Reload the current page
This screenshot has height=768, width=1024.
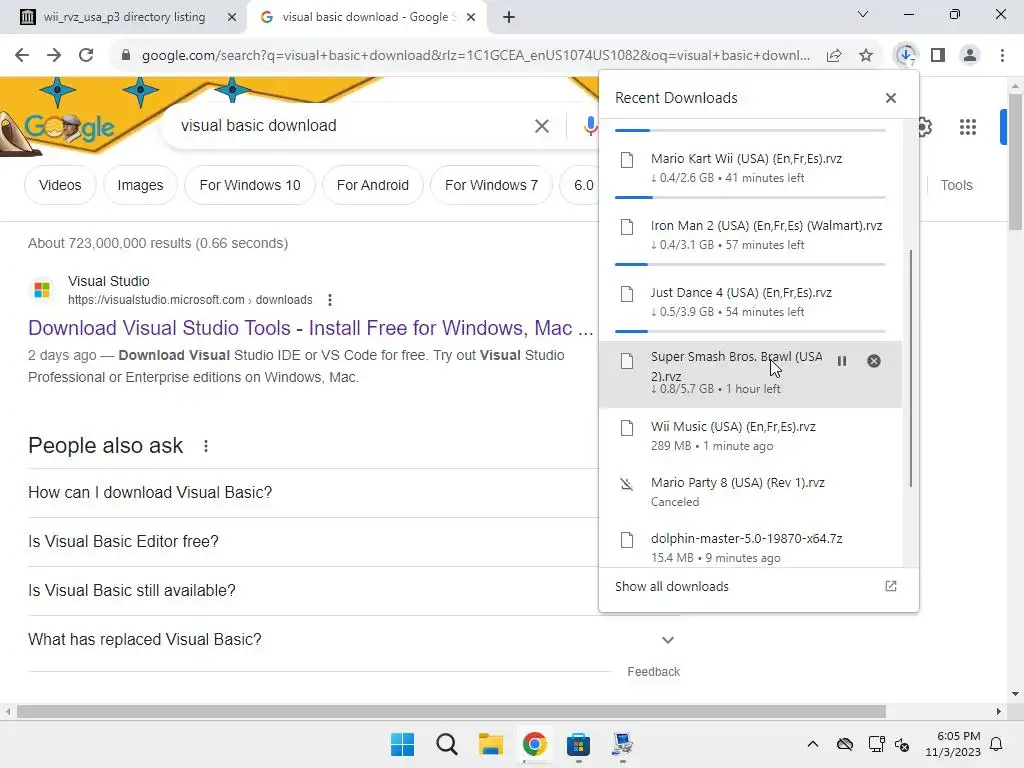pyautogui.click(x=86, y=56)
